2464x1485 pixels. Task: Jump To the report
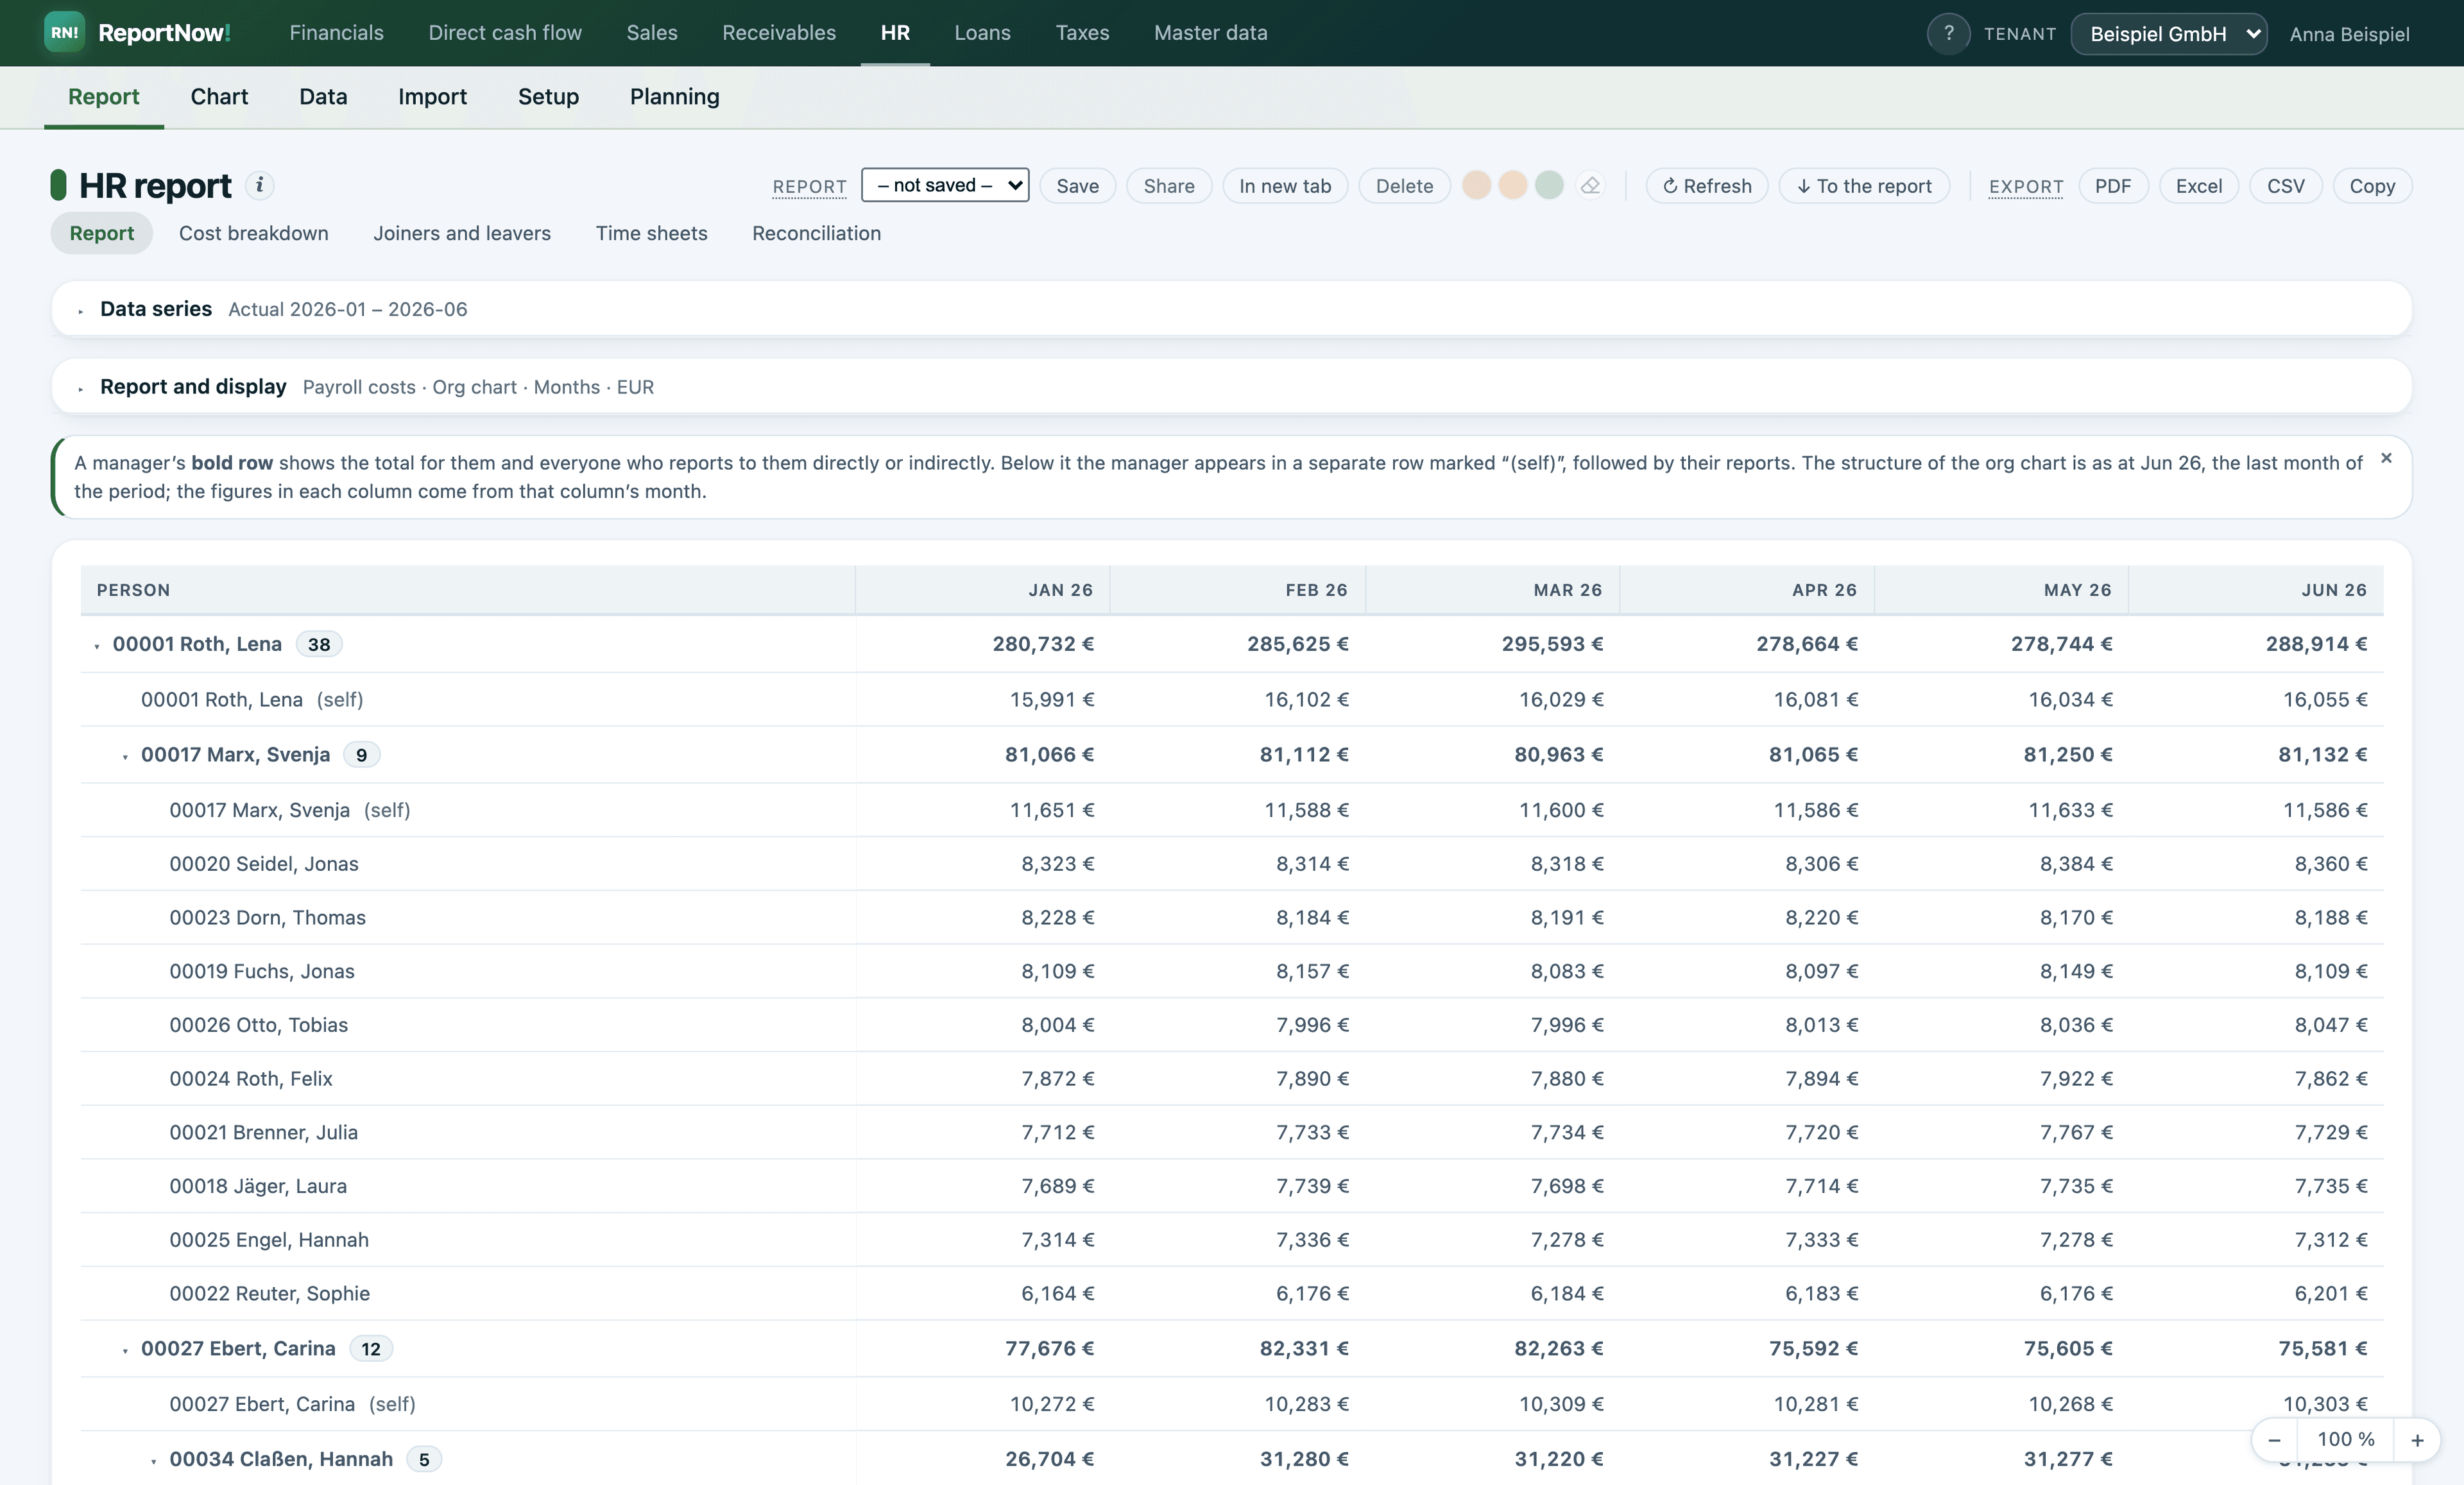click(x=1864, y=186)
